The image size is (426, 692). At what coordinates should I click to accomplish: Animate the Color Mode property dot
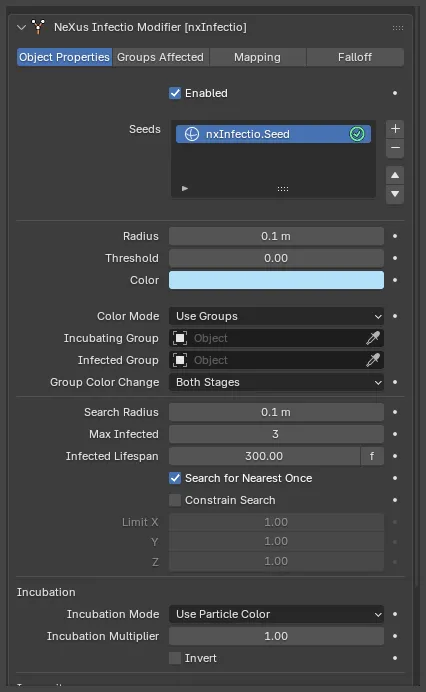[395, 316]
